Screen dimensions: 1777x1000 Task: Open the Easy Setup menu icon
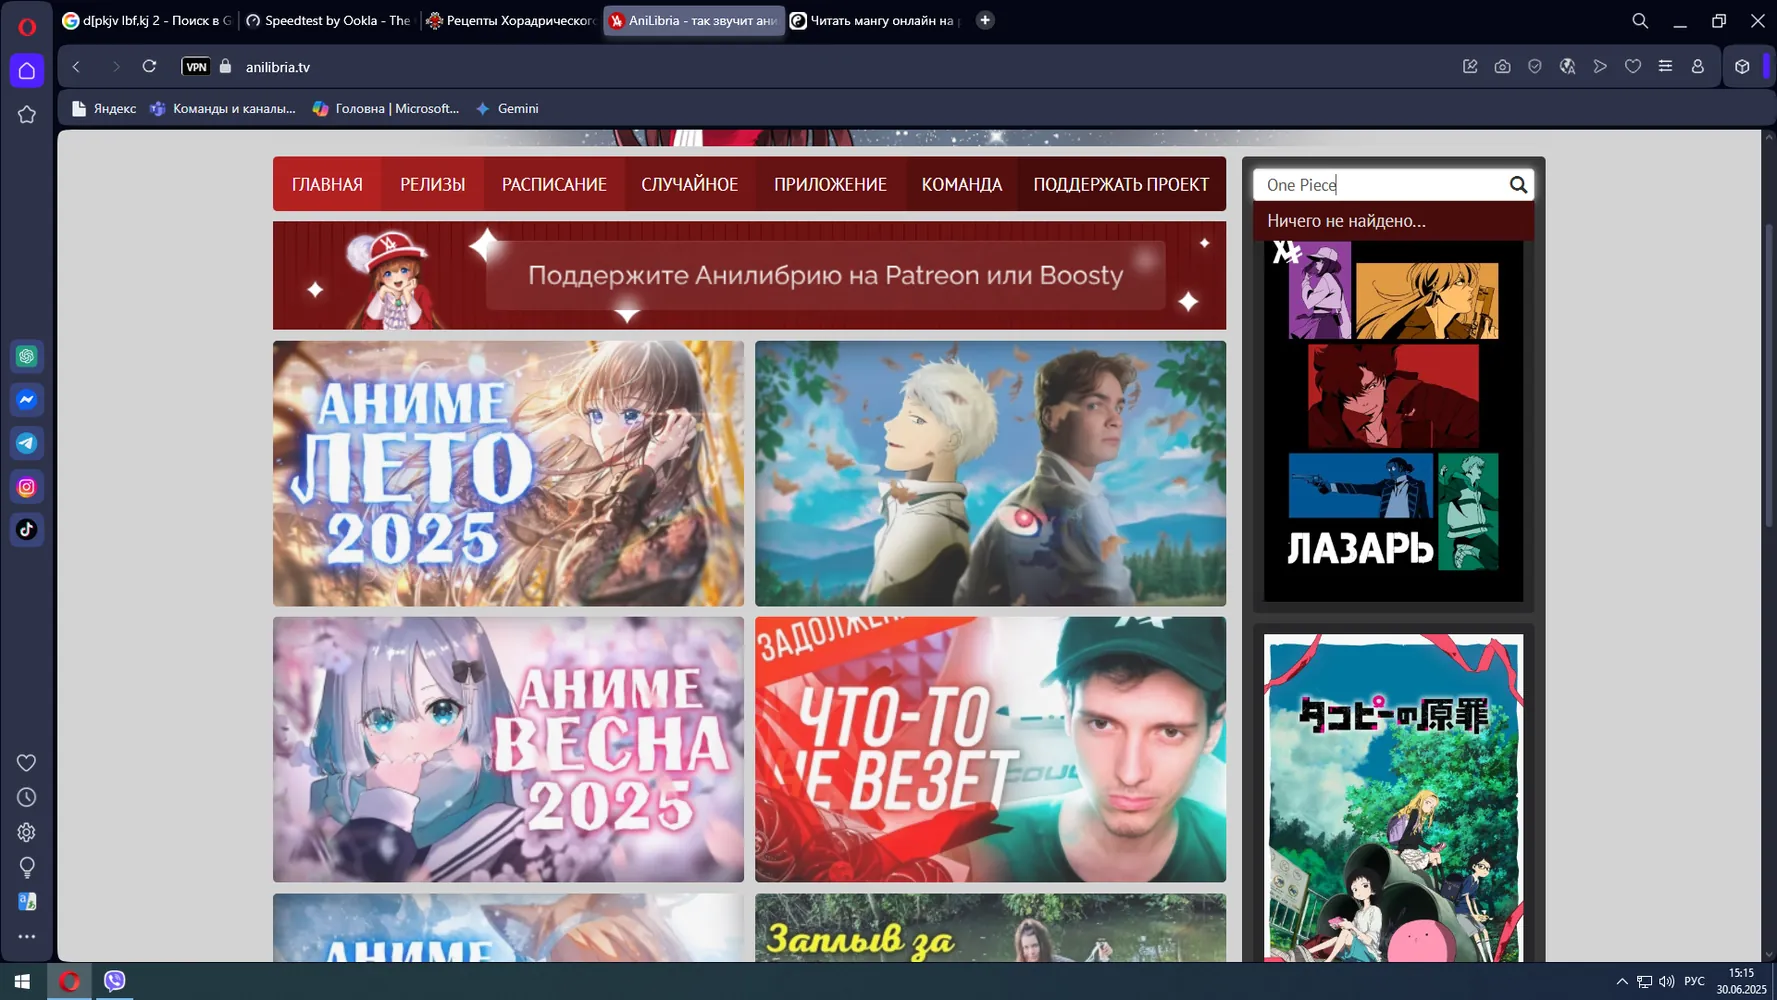click(x=1665, y=67)
